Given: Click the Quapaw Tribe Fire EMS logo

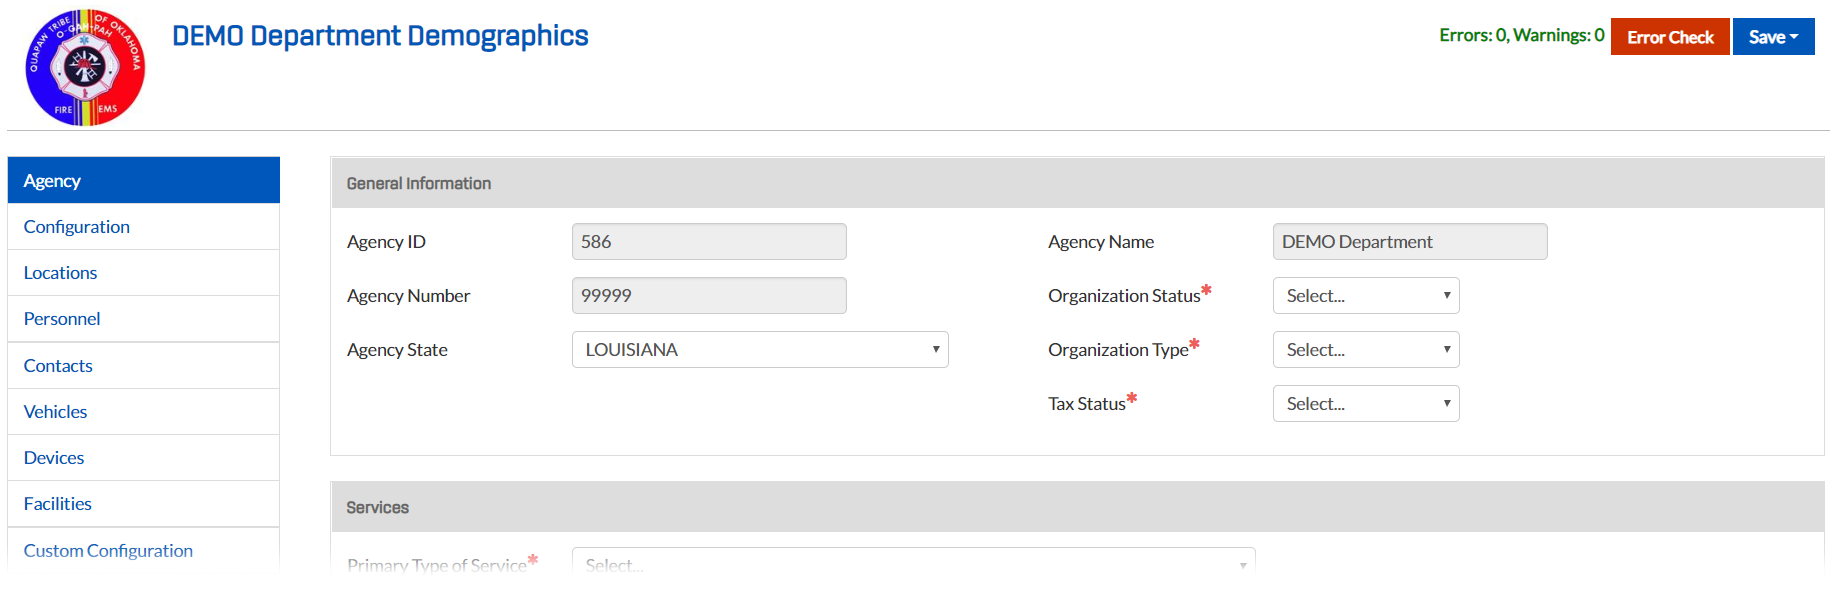Looking at the screenshot, I should point(85,68).
